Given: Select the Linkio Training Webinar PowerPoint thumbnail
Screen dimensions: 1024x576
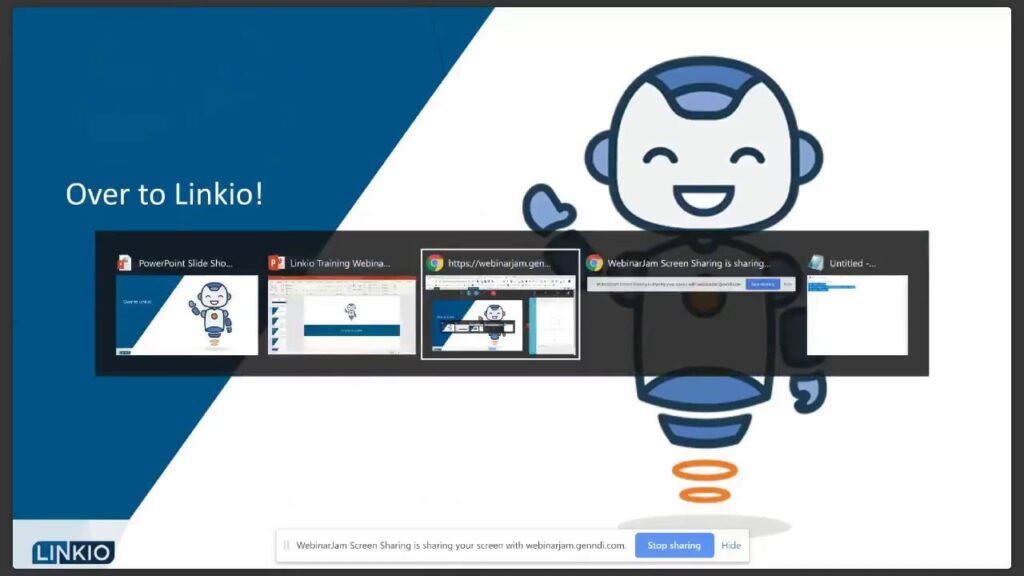Looking at the screenshot, I should (x=342, y=315).
